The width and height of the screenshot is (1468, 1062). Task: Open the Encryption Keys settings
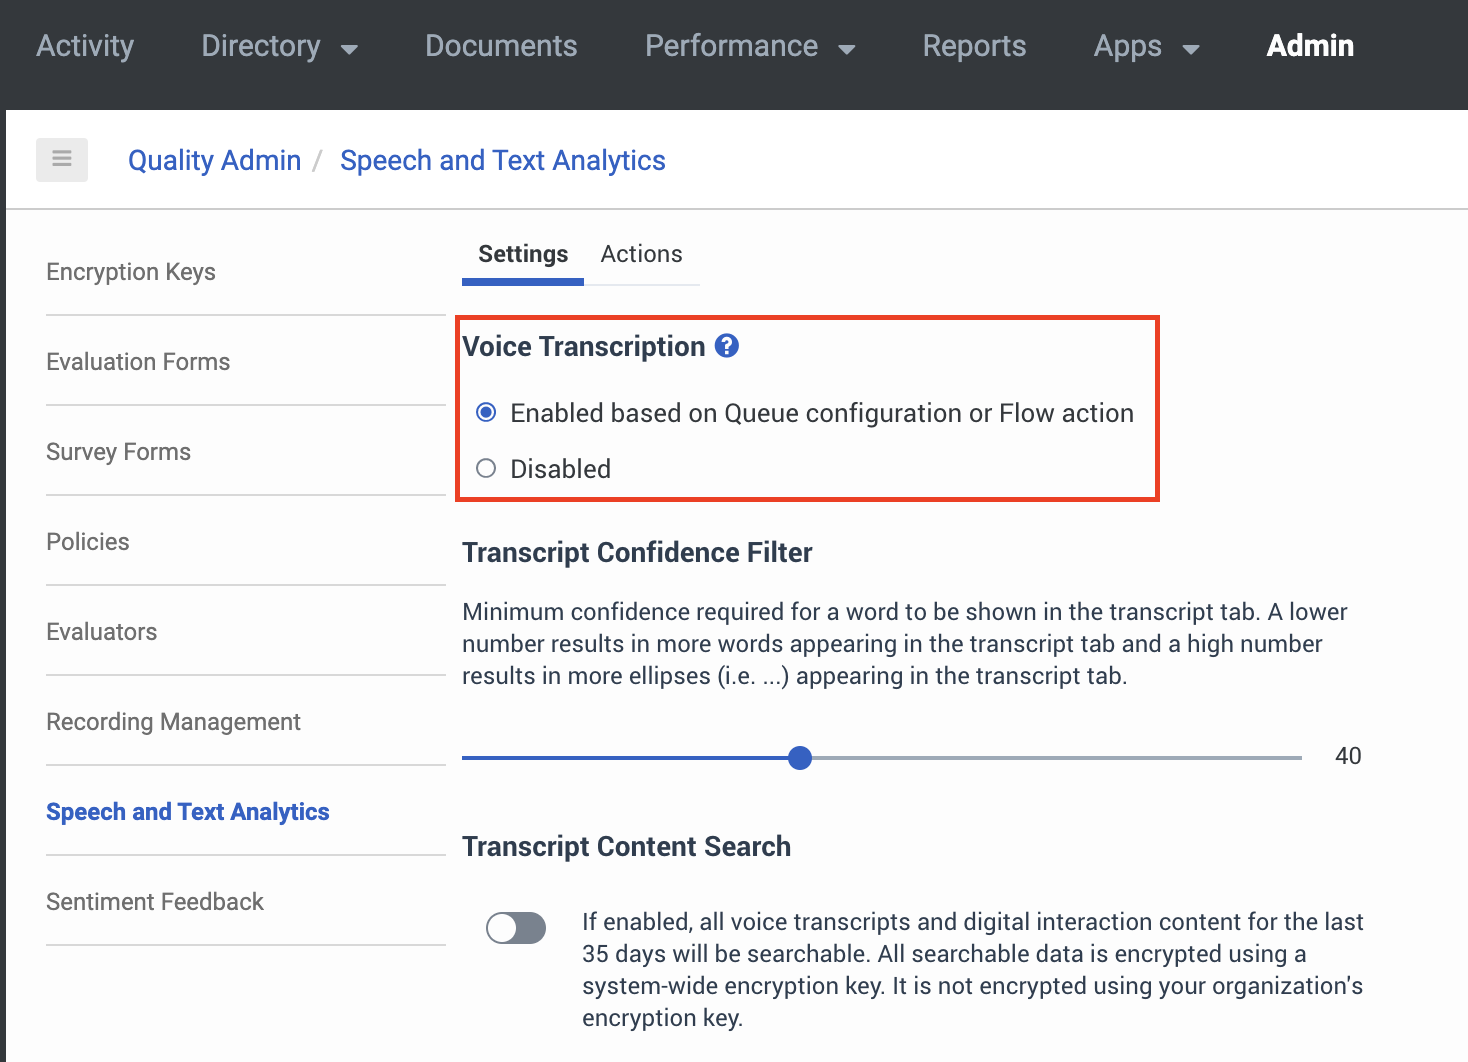pyautogui.click(x=131, y=272)
